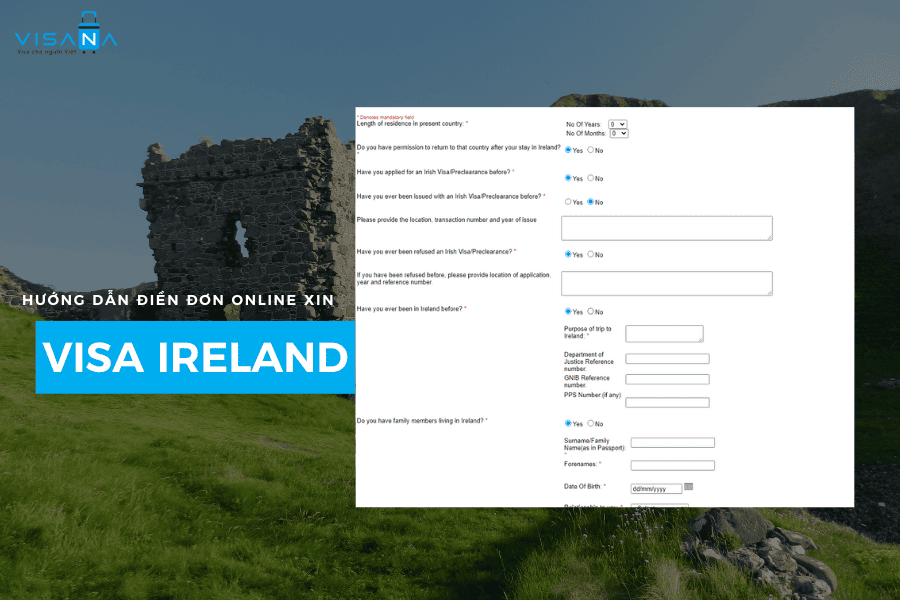Open the No Of Months dropdown
Screen dimensions: 900x600
click(618, 132)
